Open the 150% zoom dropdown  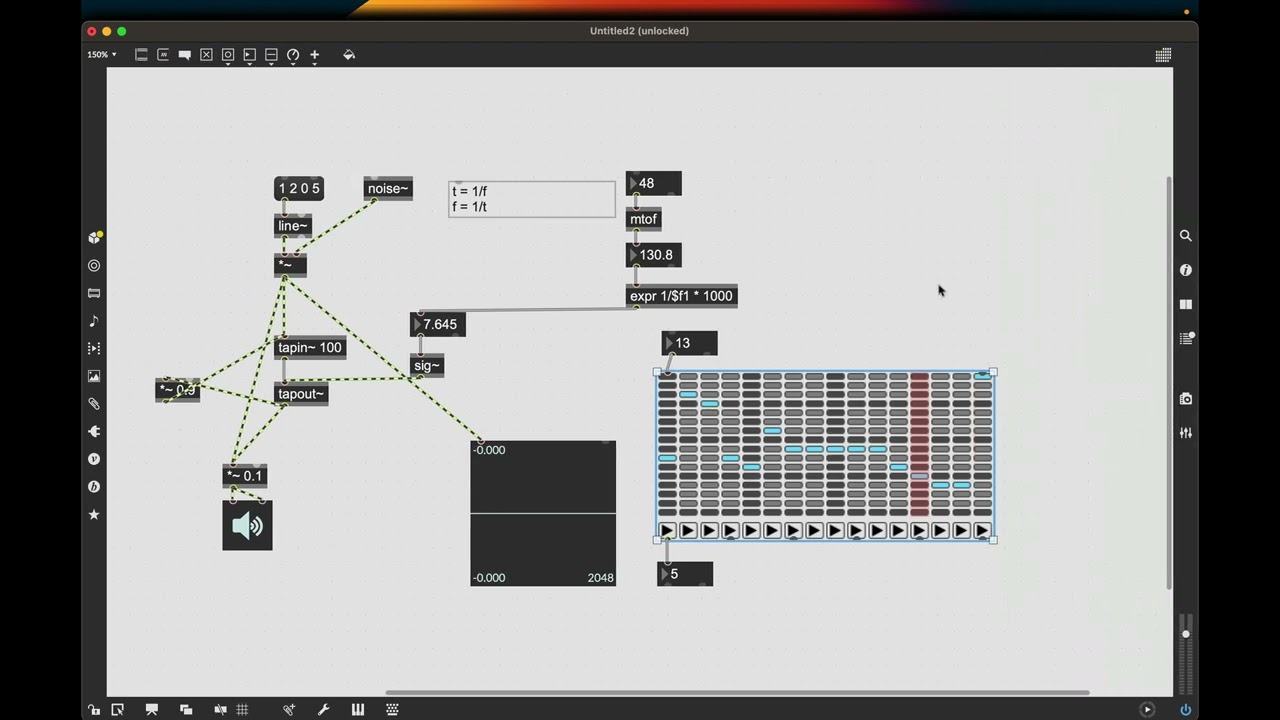coord(101,55)
